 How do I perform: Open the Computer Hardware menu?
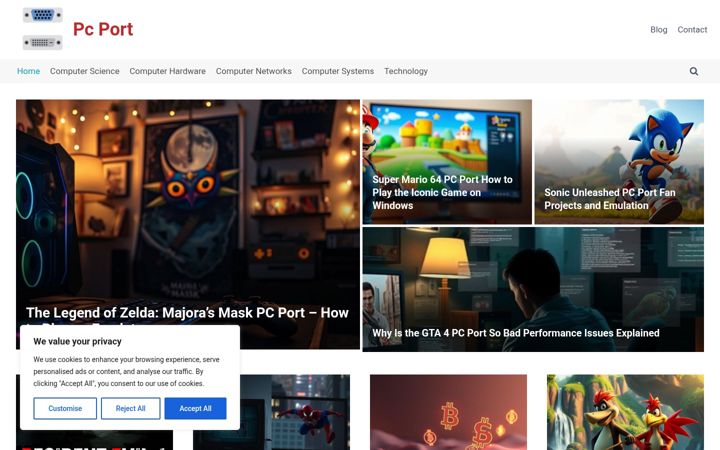168,71
